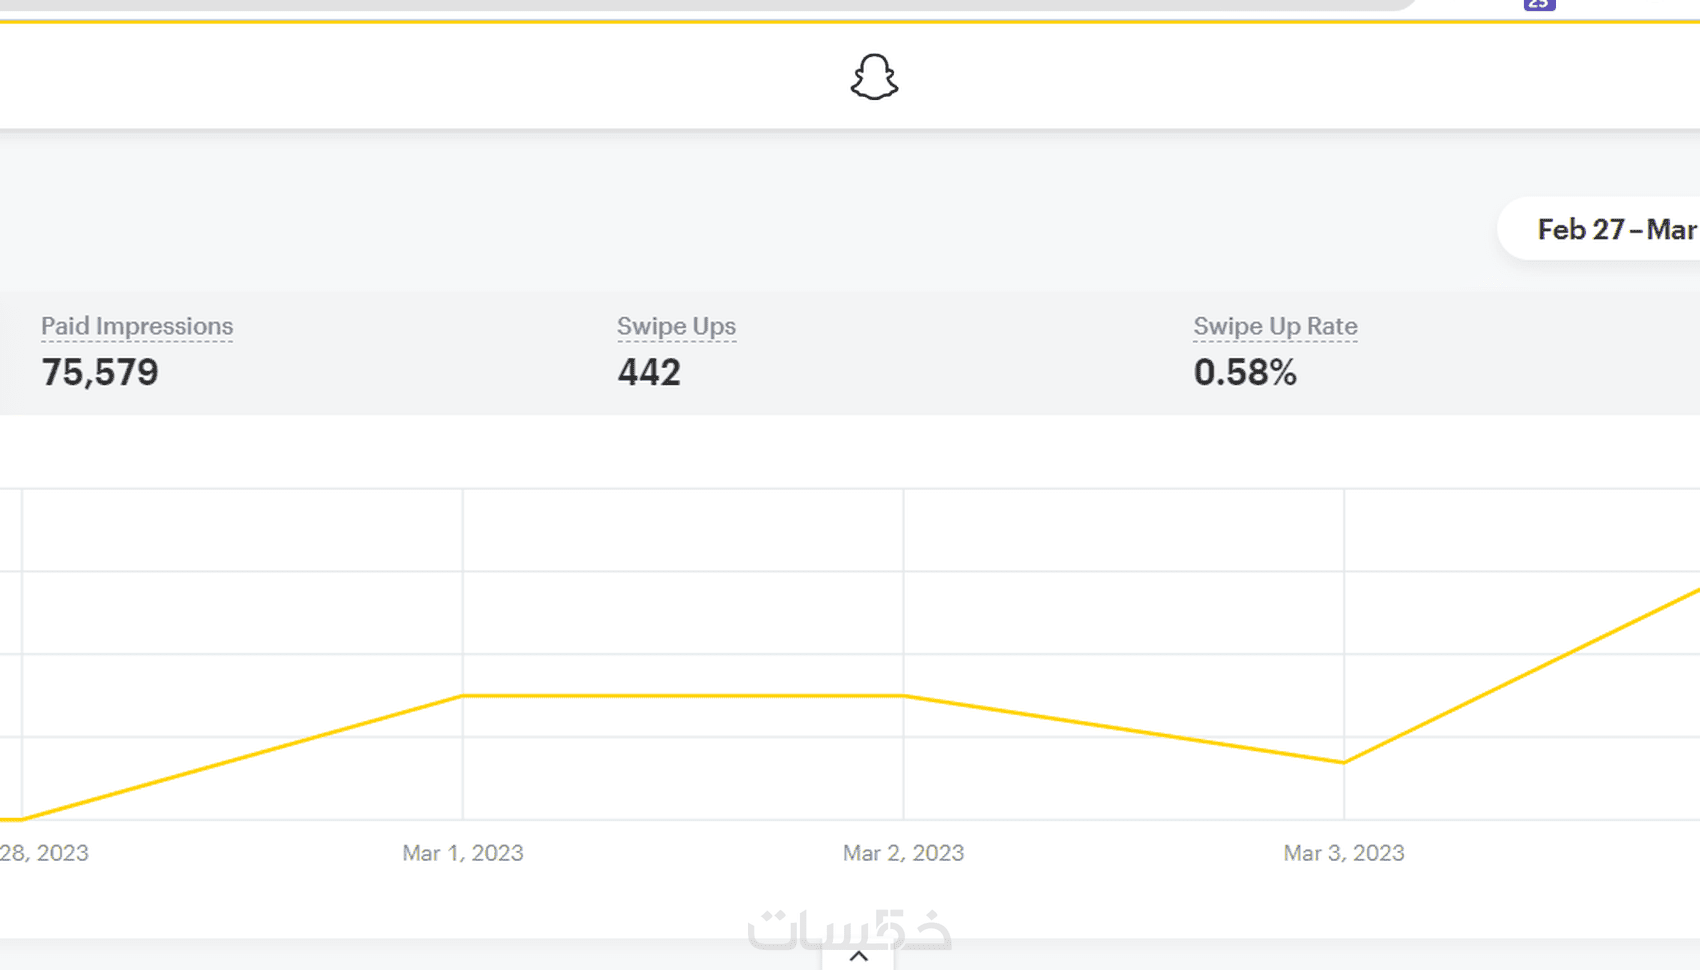Viewport: 1700px width, 970px height.
Task: Collapse the chart panel with the chevron
Action: pos(858,956)
